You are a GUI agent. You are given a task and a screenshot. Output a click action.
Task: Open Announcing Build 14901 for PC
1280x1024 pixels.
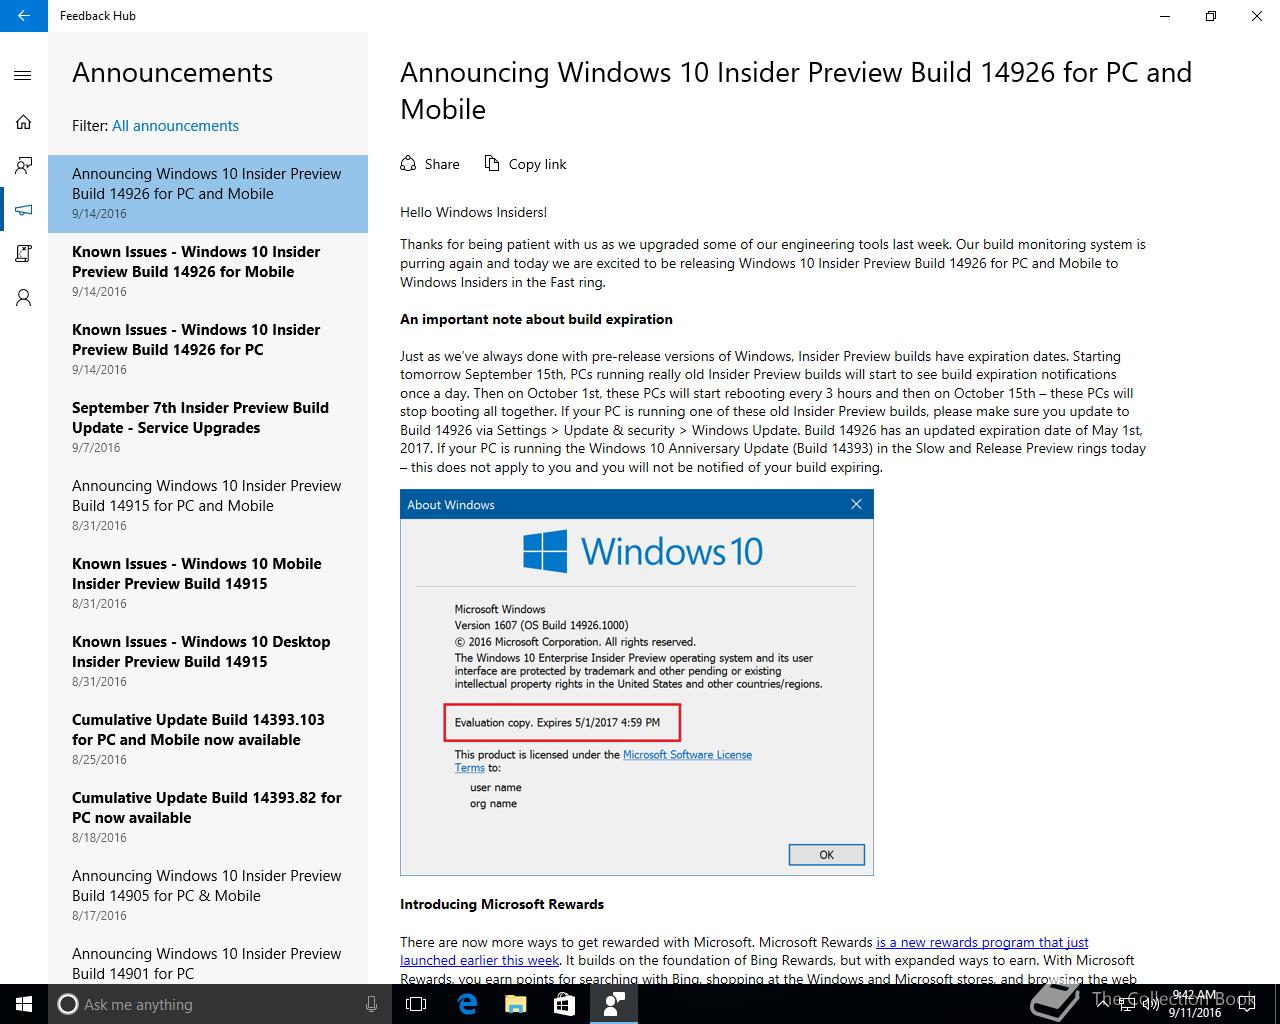click(208, 962)
